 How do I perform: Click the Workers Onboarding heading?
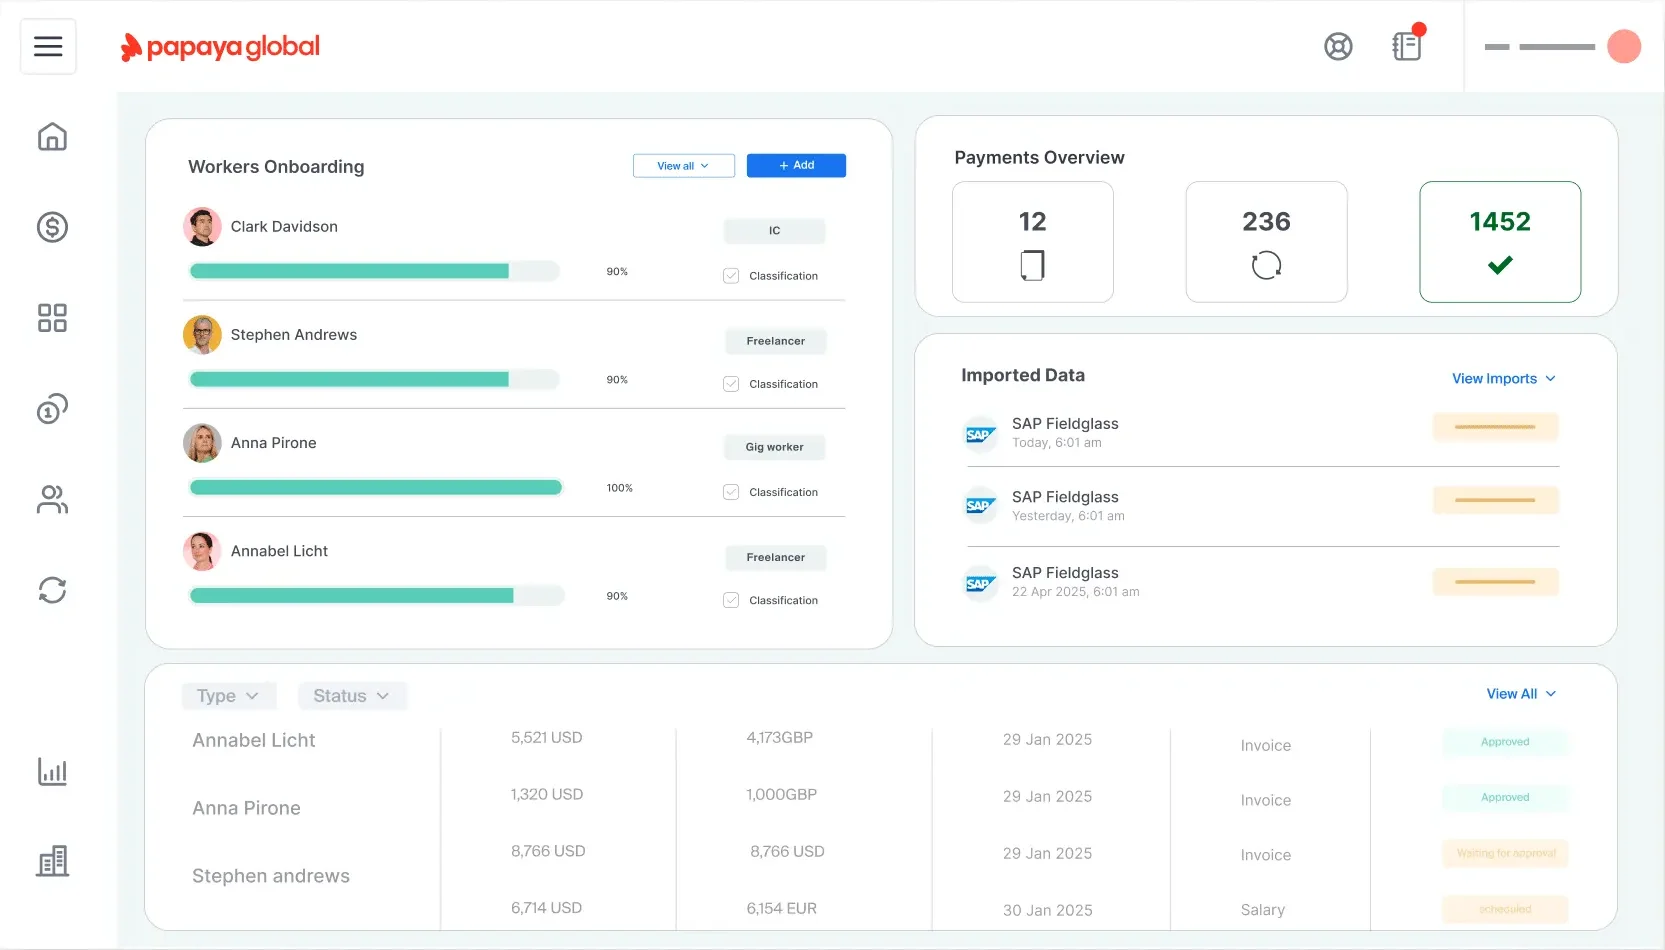(x=276, y=167)
